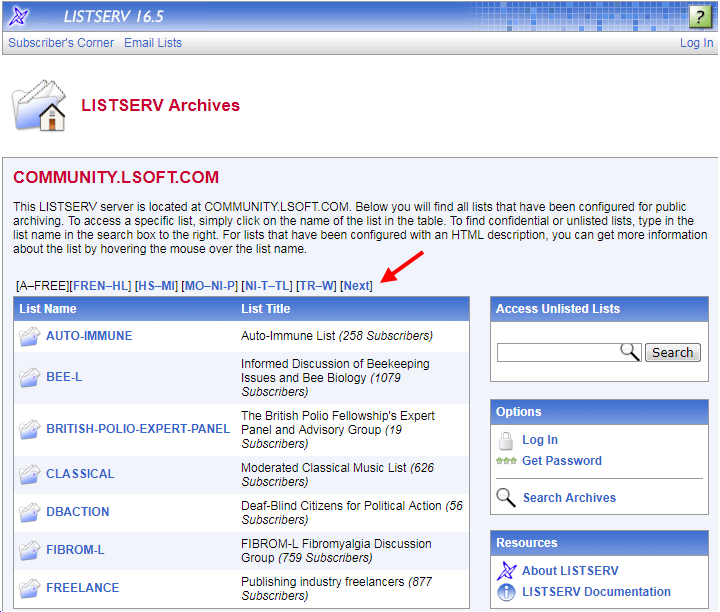Click the folder icon beside CLASSICAL
Viewport: 720px width, 612px height.
coord(30,474)
